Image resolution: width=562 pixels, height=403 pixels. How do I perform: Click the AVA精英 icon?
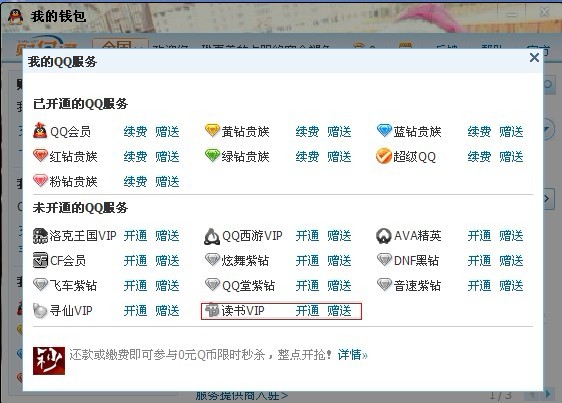[384, 236]
